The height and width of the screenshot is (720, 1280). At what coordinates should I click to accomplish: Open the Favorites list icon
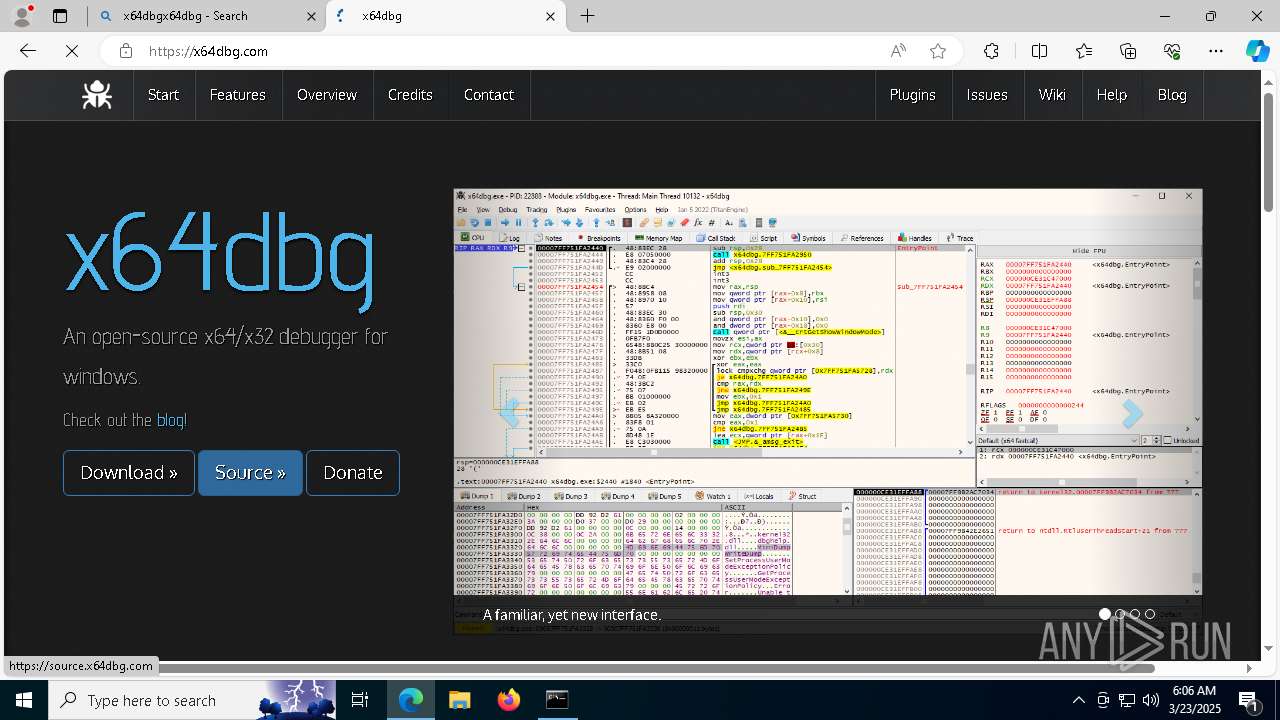click(1084, 51)
